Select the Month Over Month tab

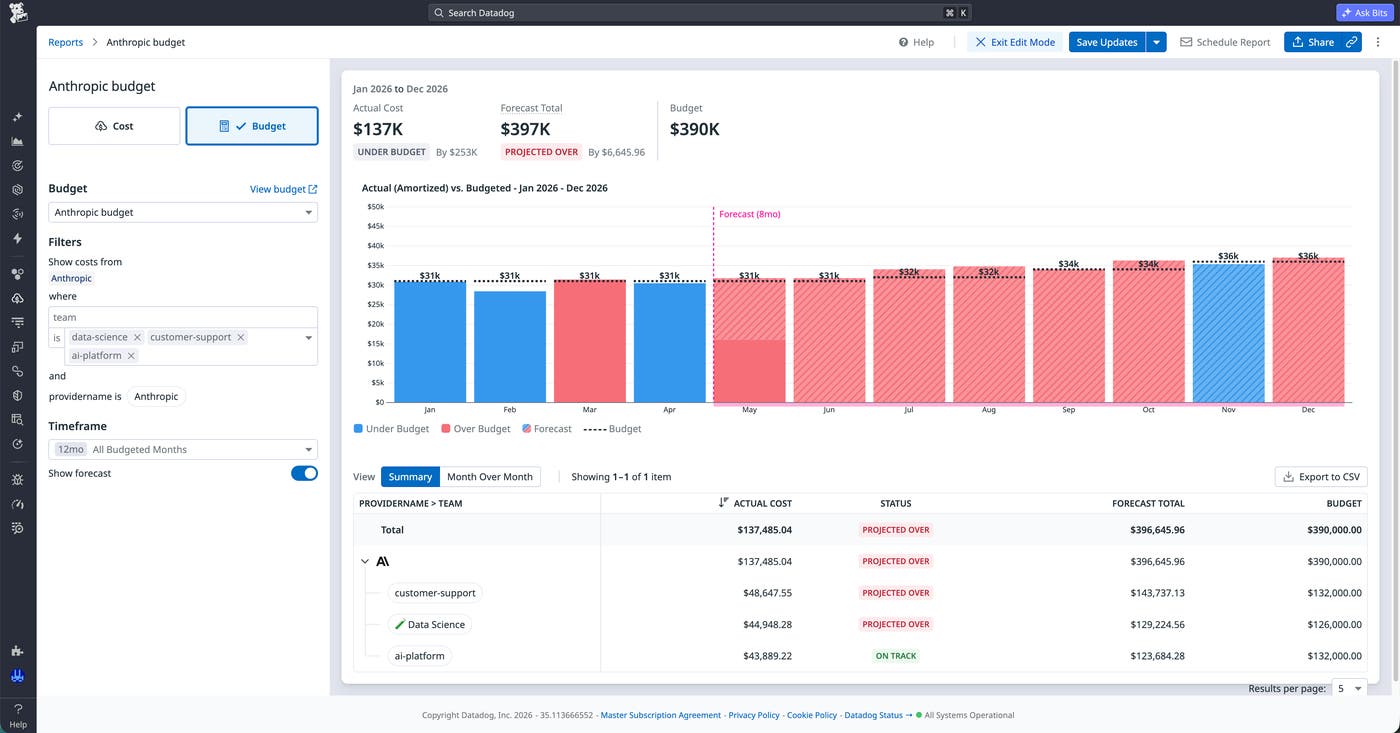pyautogui.click(x=490, y=477)
